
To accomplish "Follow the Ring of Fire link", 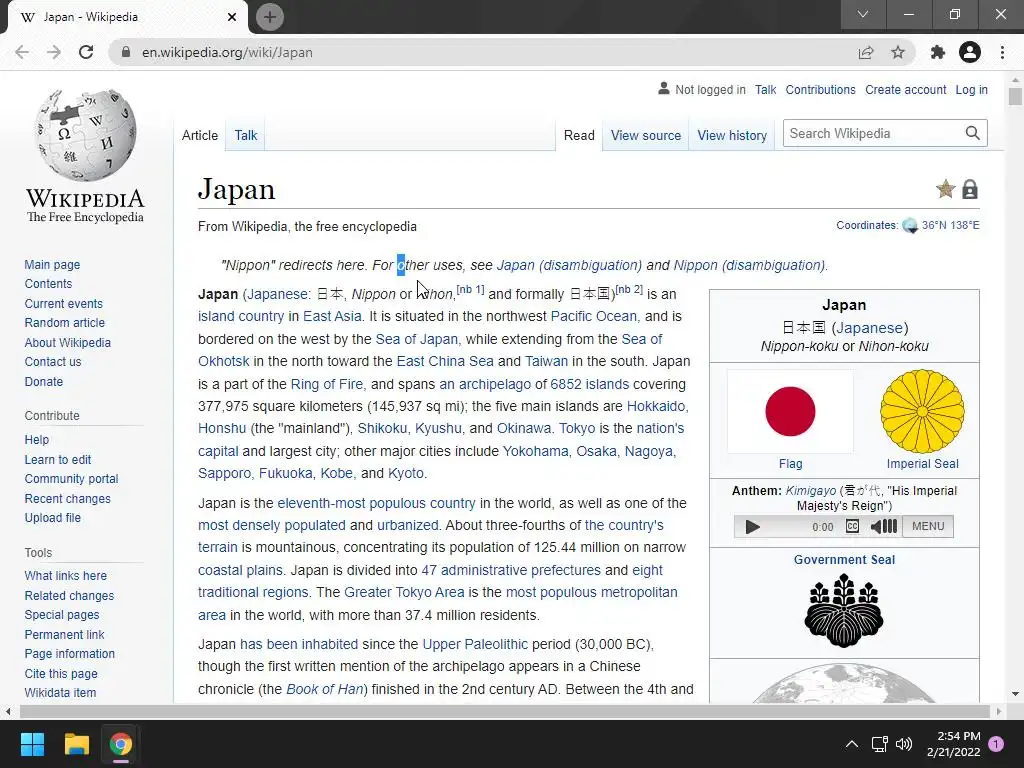I will pos(327,384).
